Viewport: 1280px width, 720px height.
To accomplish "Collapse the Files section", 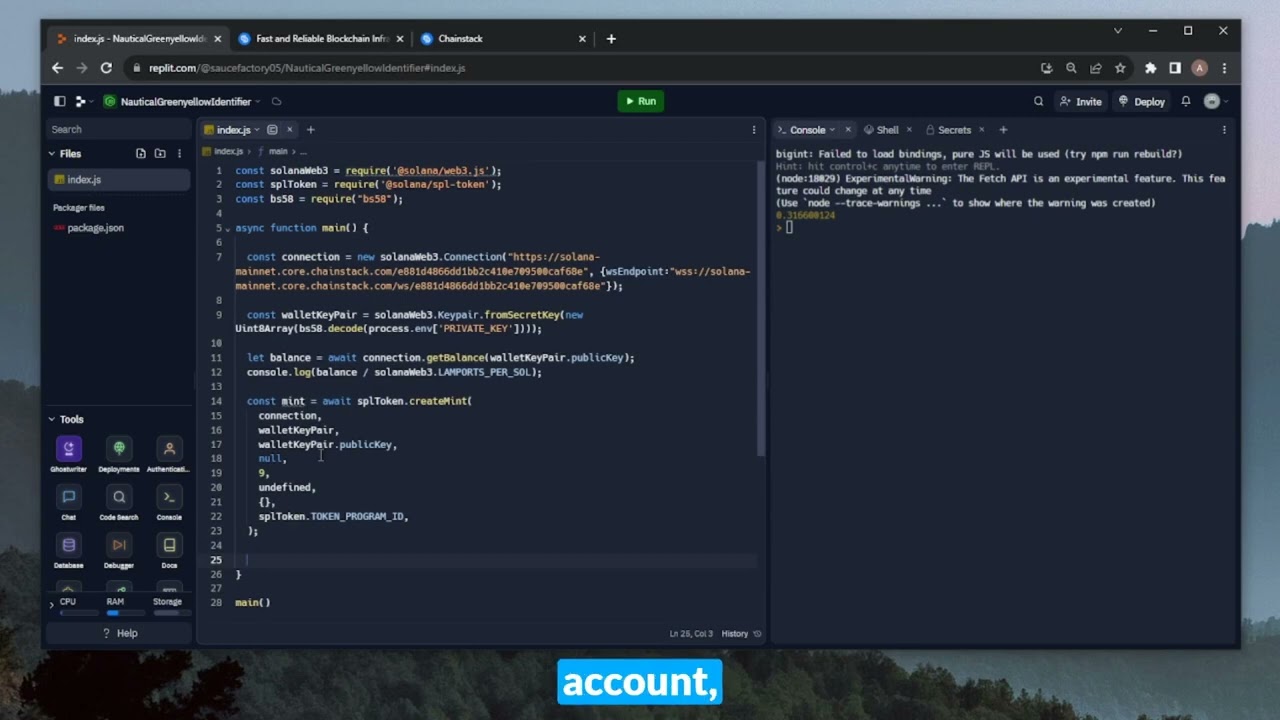I will [52, 154].
